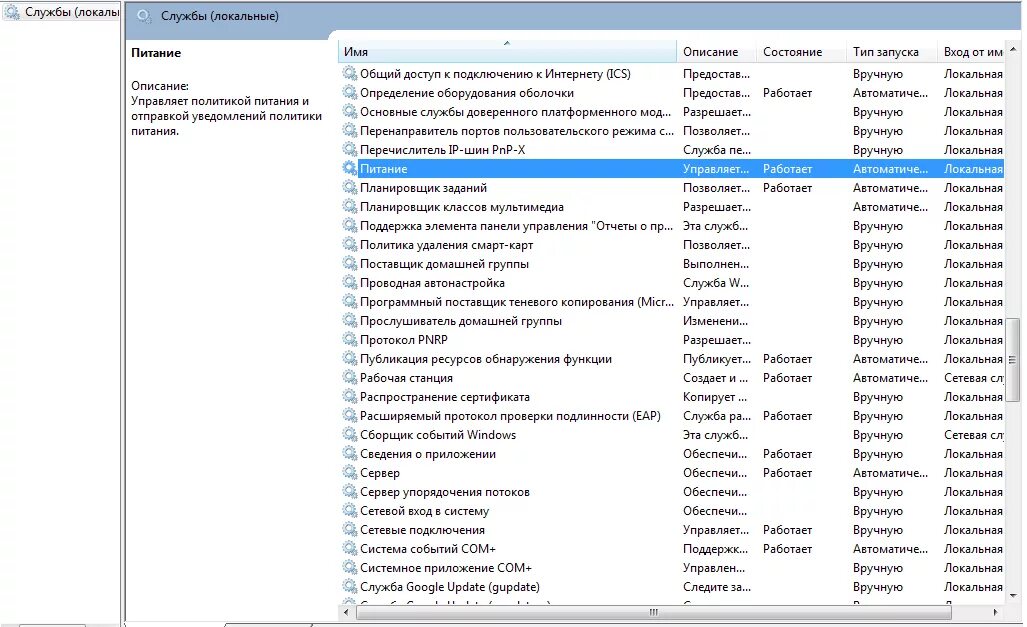Click the icon of Определение оборудования оболочки
The height and width of the screenshot is (627, 1027).
350,92
